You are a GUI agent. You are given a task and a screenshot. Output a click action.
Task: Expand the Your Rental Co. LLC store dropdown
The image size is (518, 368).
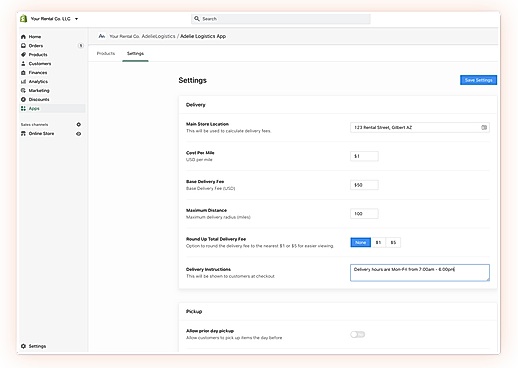click(x=76, y=19)
